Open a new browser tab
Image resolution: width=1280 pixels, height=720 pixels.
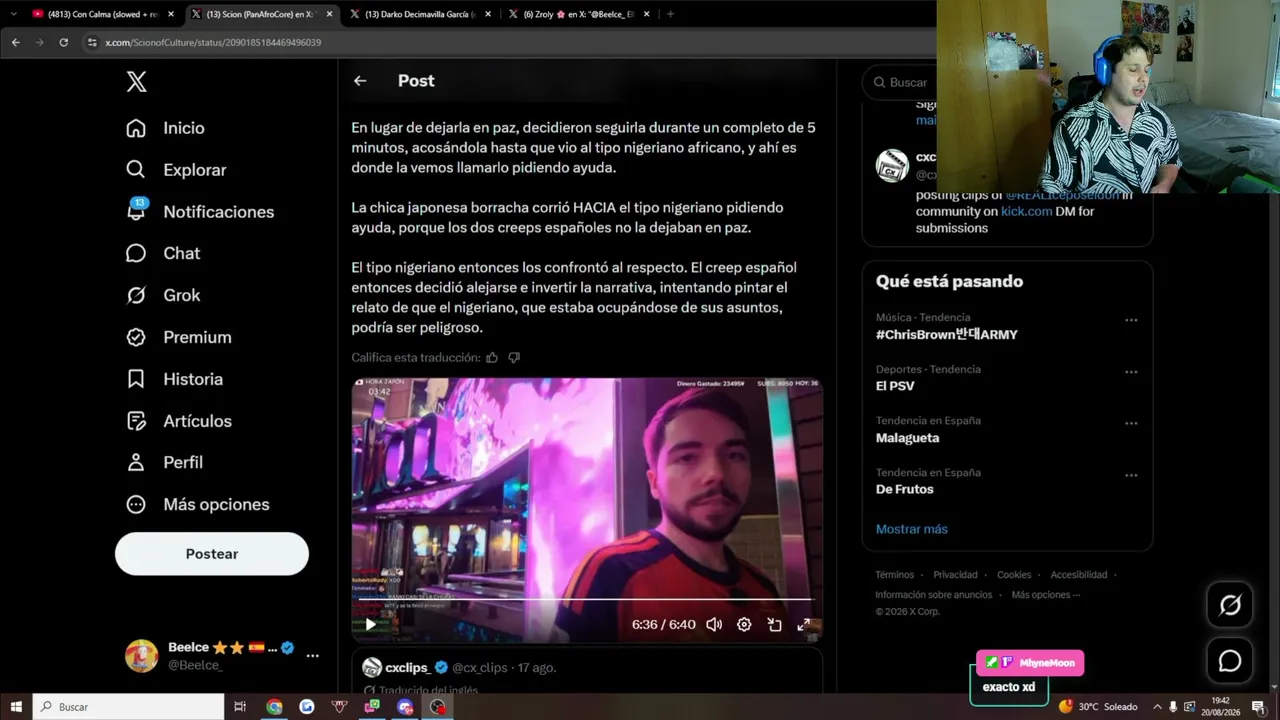pos(670,14)
